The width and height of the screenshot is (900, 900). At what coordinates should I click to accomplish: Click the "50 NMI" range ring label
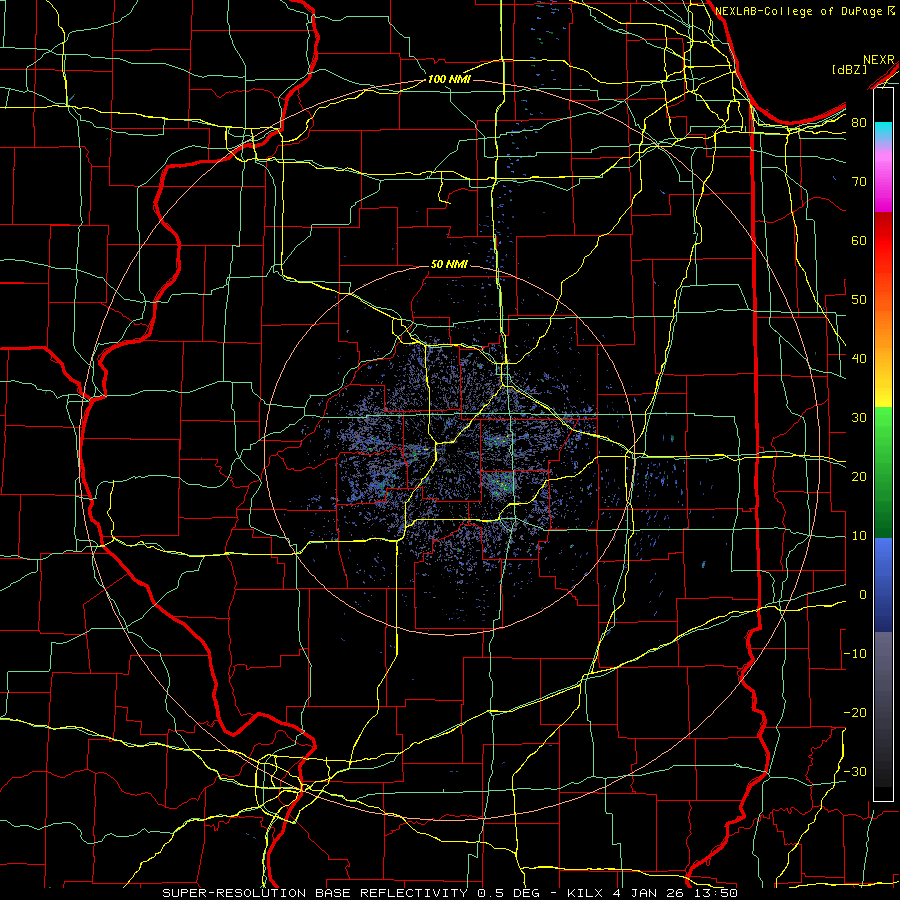pyautogui.click(x=449, y=264)
